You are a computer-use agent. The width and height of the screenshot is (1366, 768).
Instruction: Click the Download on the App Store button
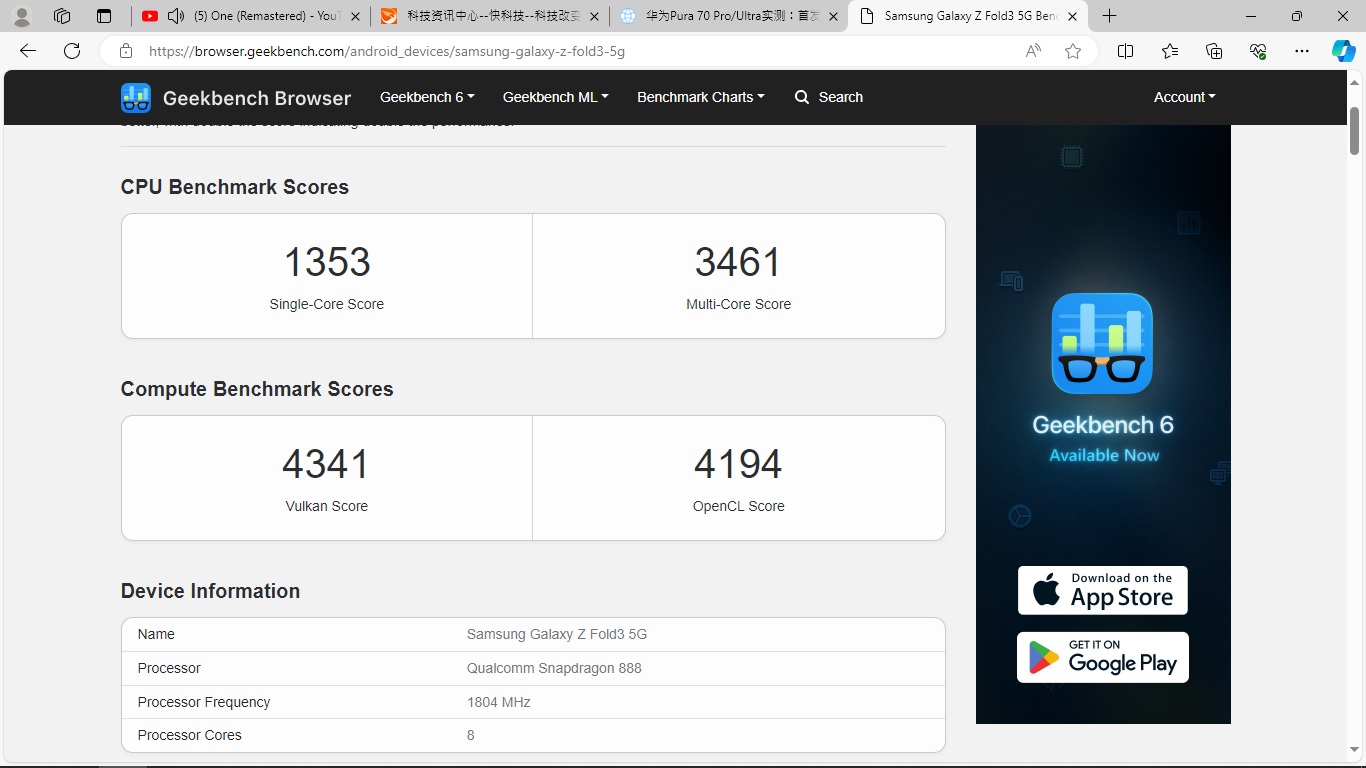pos(1102,590)
